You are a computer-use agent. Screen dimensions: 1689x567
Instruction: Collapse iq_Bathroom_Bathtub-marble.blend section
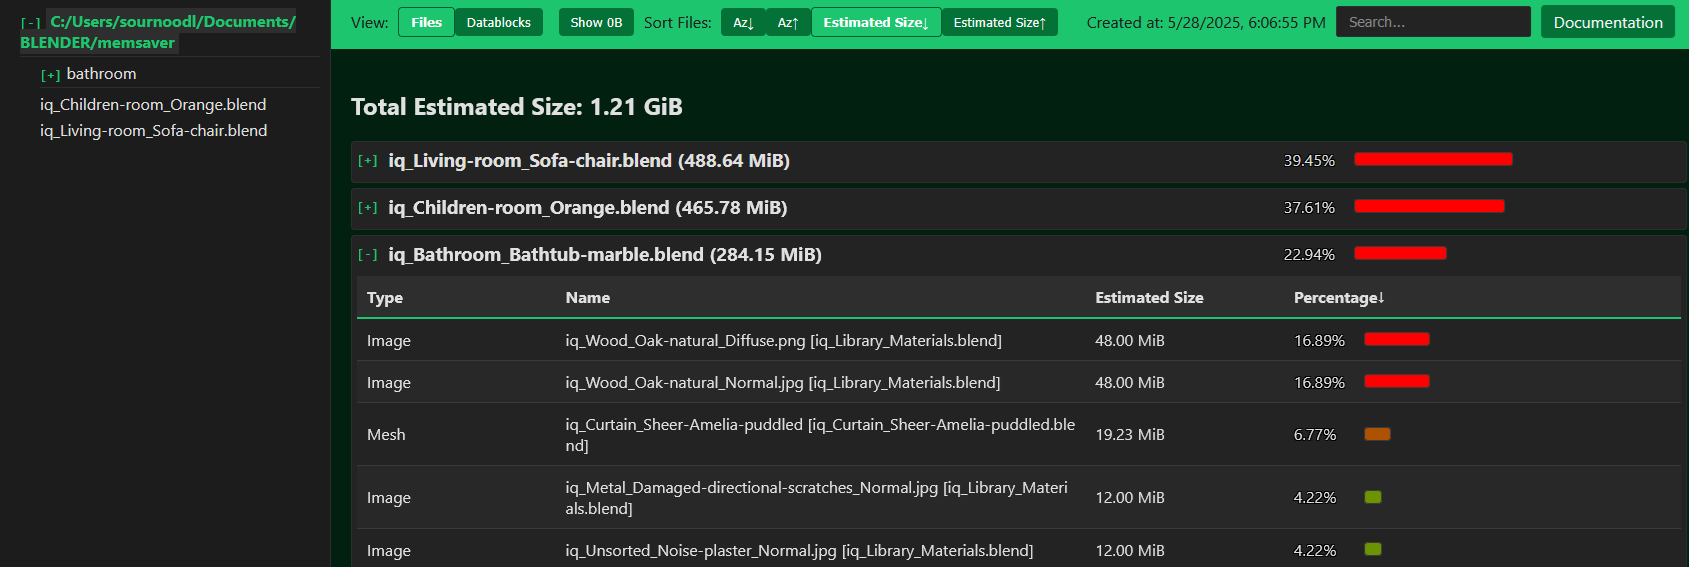[x=368, y=255]
